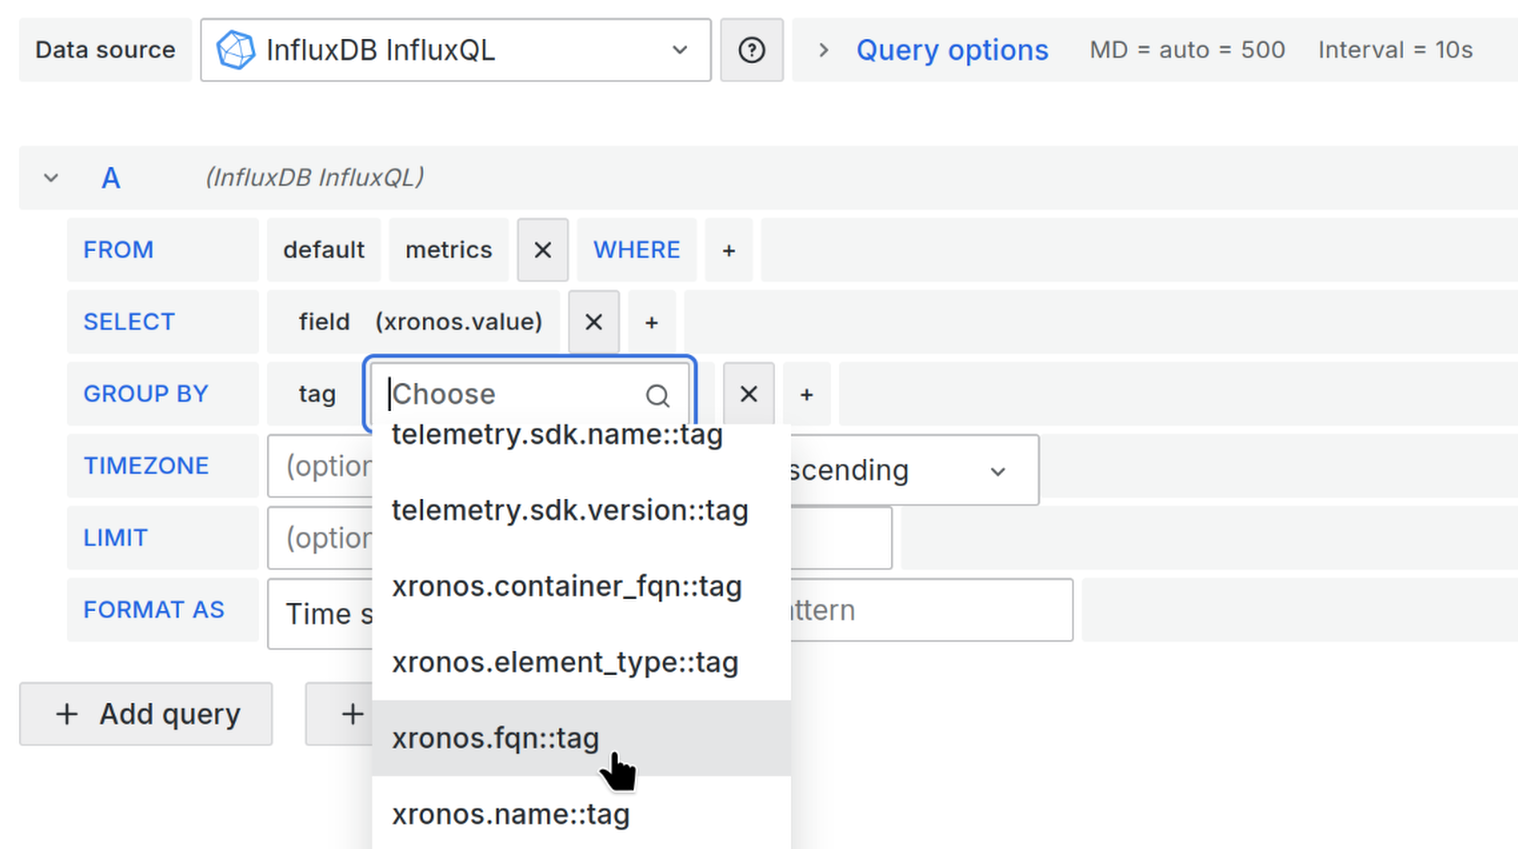Click the GROUP BY label
1518x849 pixels.
tap(146, 394)
